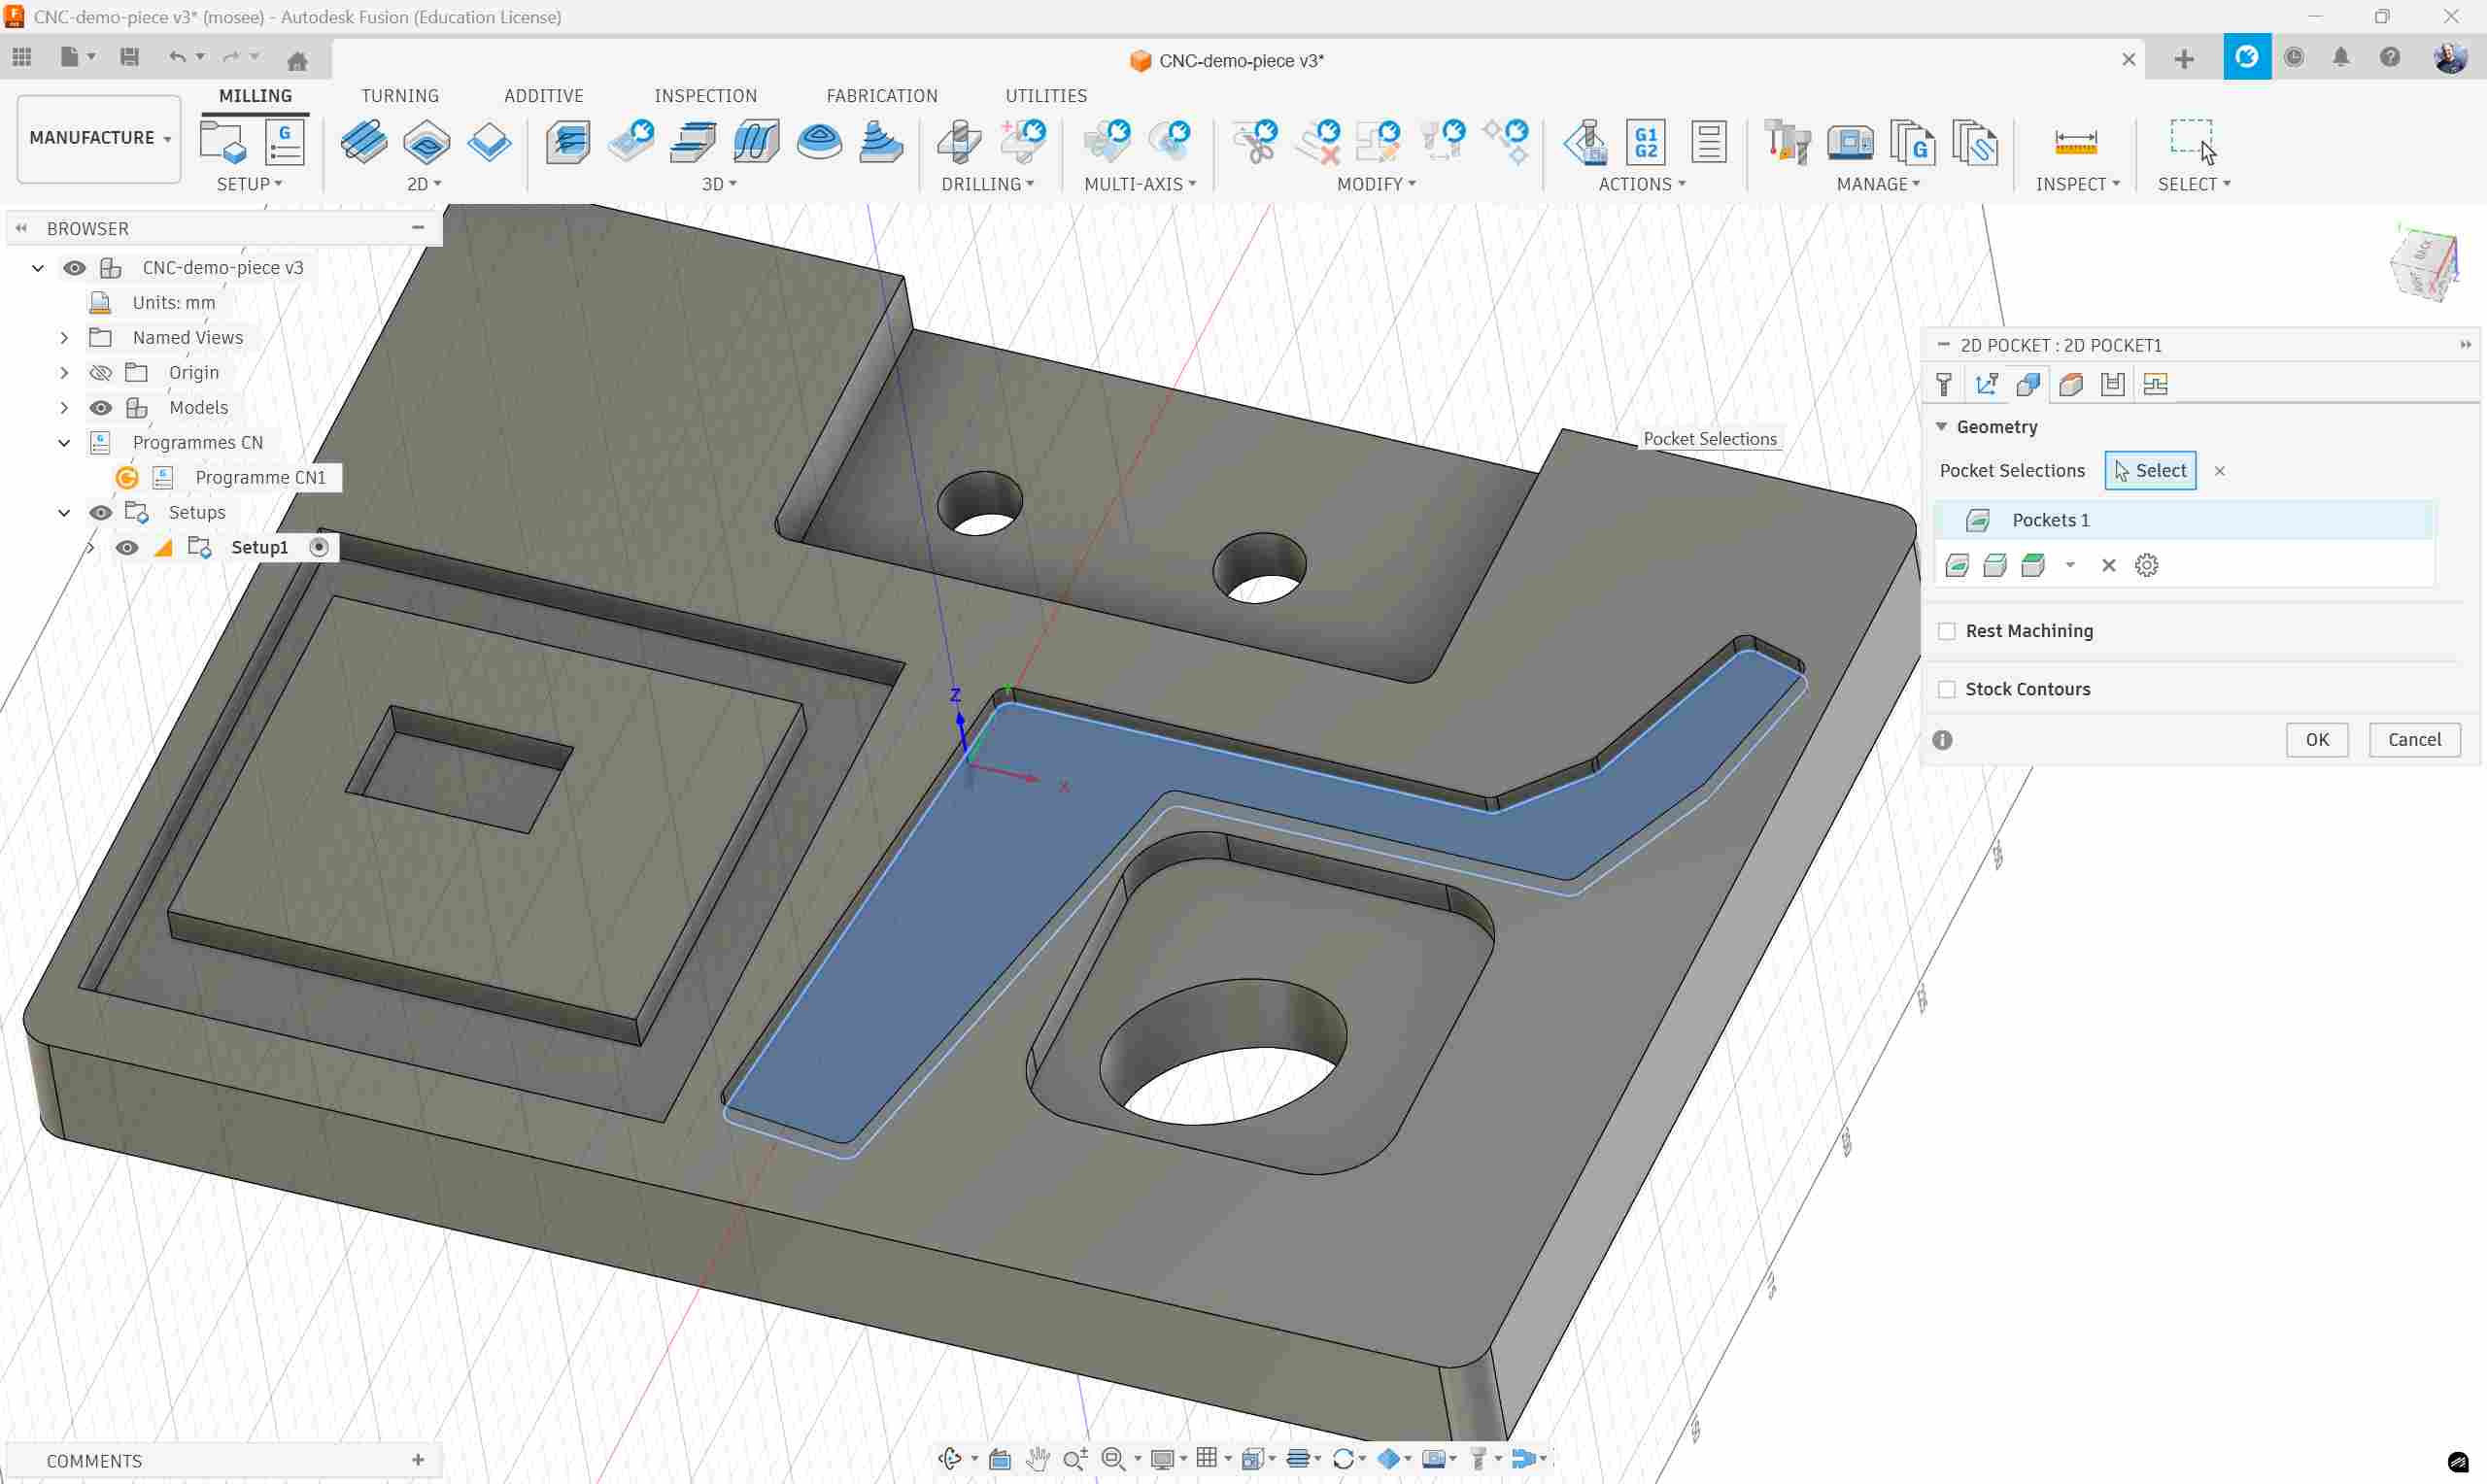
Task: Click the Drill tool in toolbar
Action: (x=959, y=142)
